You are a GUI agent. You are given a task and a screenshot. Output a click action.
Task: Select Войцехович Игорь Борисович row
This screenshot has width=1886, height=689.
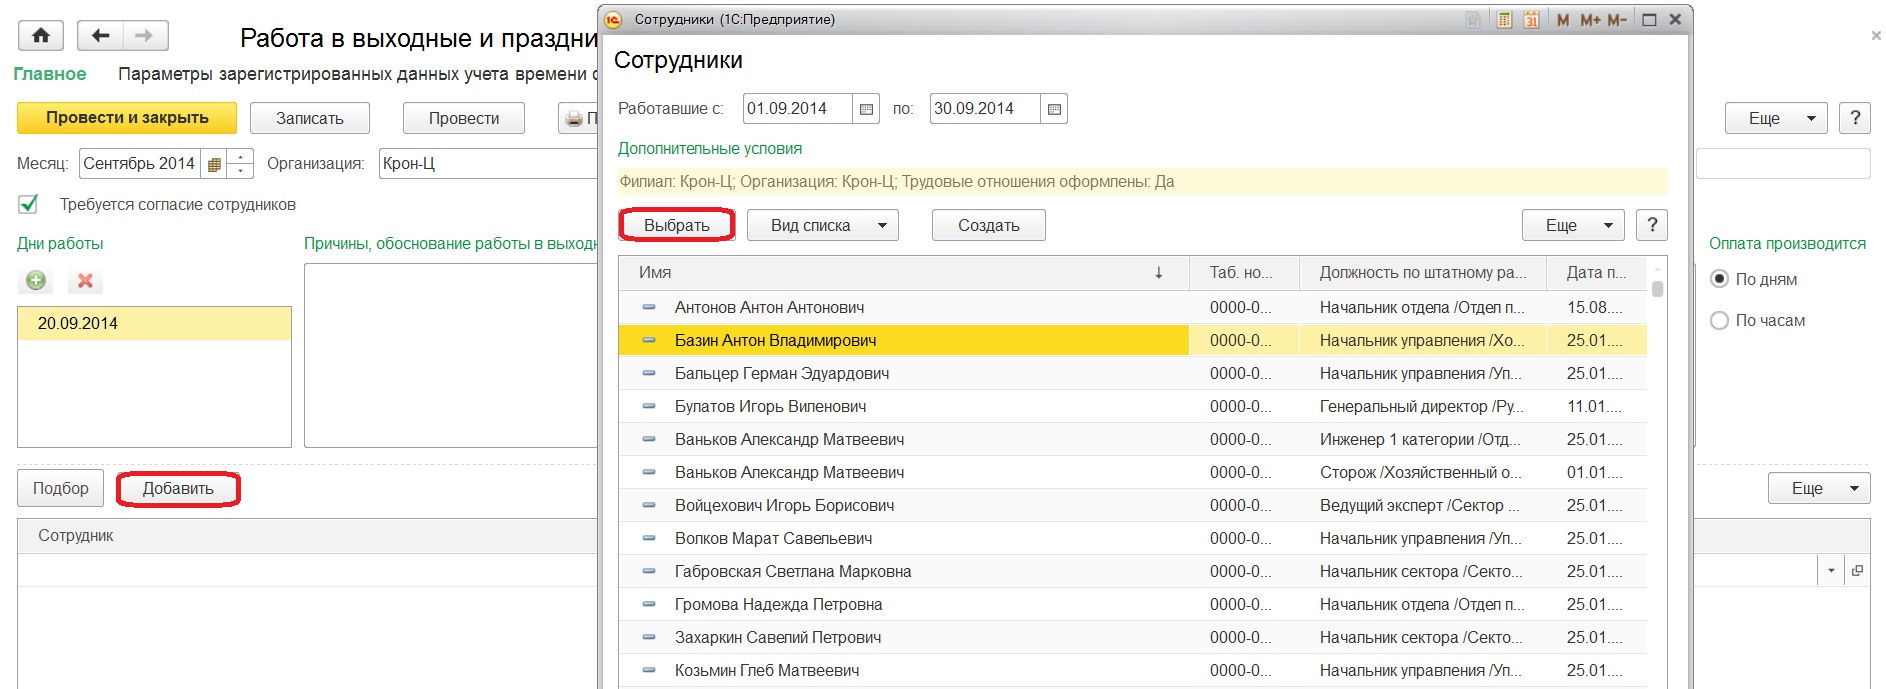[1132, 506]
